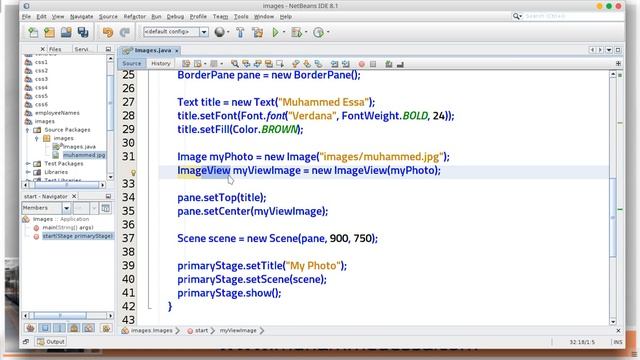Click the Find Selection magnifier icon in editor toolbar
Viewport: 640px width, 360px height.
pos(234,64)
